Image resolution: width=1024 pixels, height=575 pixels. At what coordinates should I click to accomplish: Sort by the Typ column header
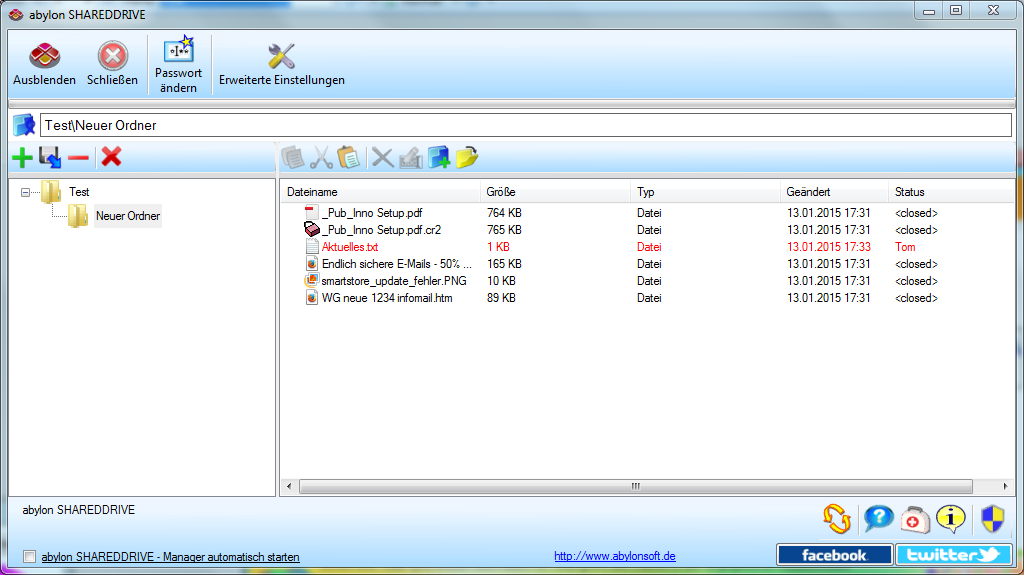coord(705,192)
